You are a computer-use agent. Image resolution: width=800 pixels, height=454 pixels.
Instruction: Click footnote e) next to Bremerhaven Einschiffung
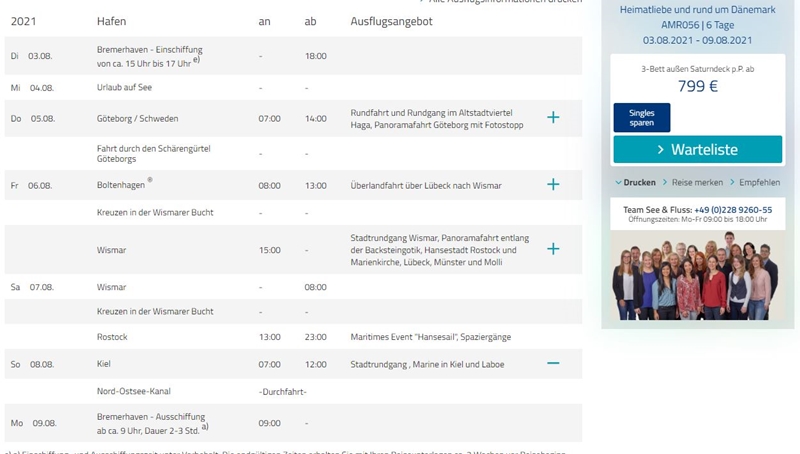pos(197,60)
